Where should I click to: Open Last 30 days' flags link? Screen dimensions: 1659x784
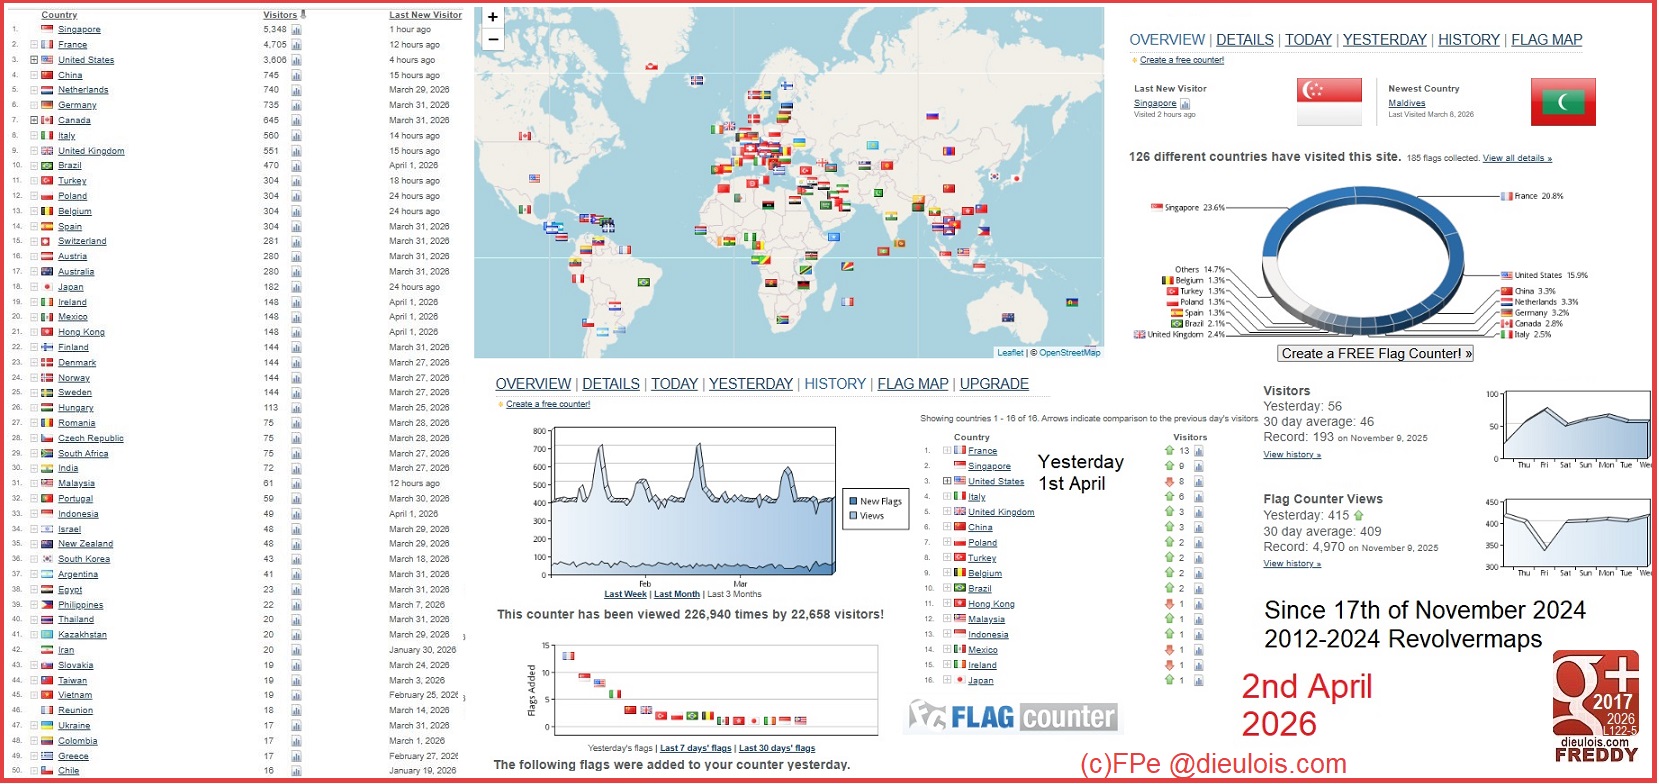click(x=777, y=748)
